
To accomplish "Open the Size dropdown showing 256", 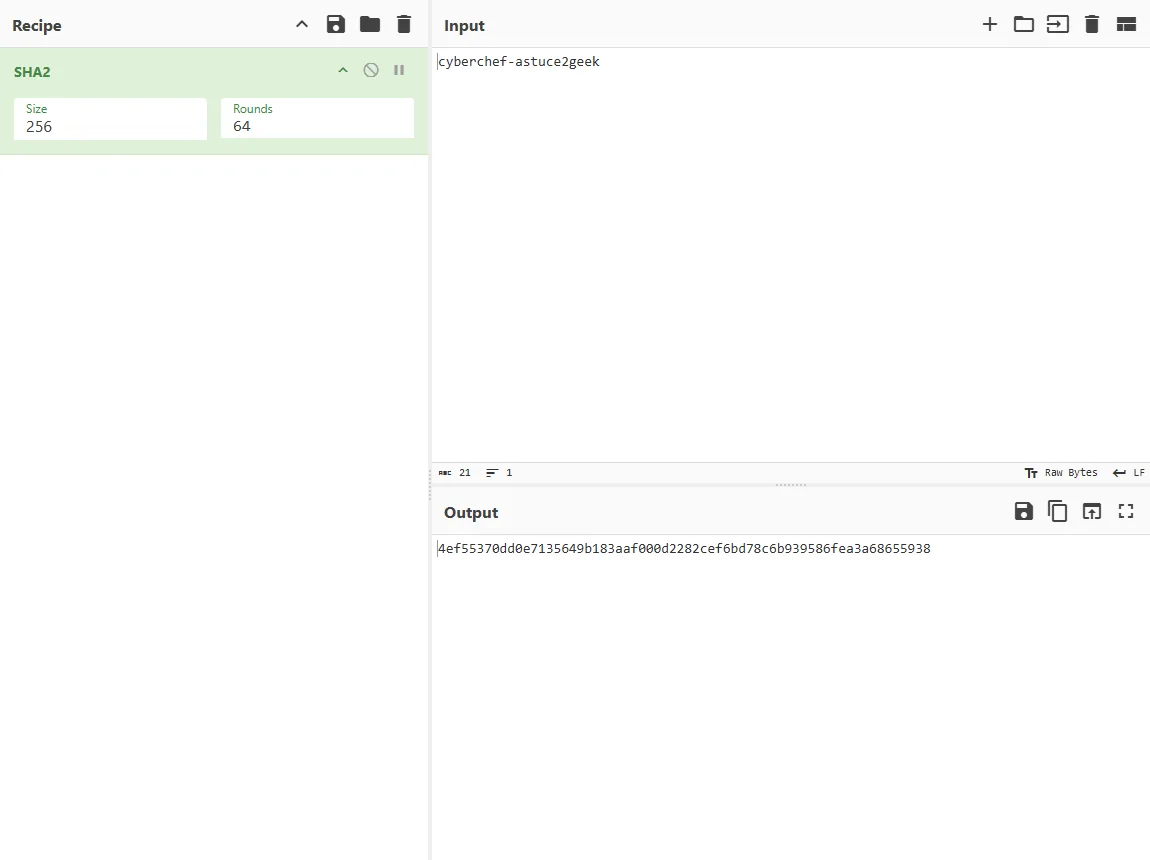I will [x=110, y=119].
